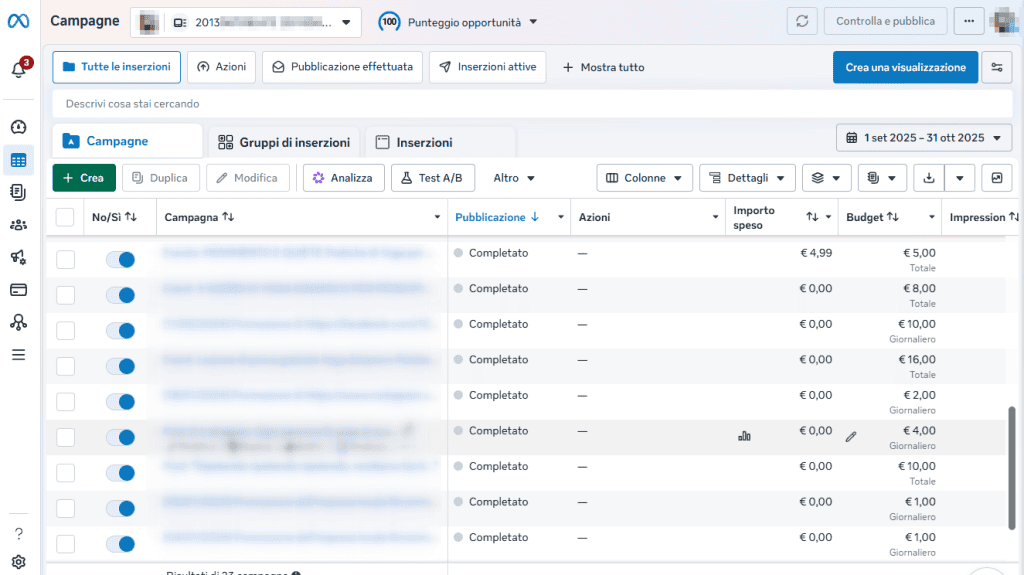Screen dimensions: 1024x575
Task: Expand the Dettagli dropdown
Action: 747,178
